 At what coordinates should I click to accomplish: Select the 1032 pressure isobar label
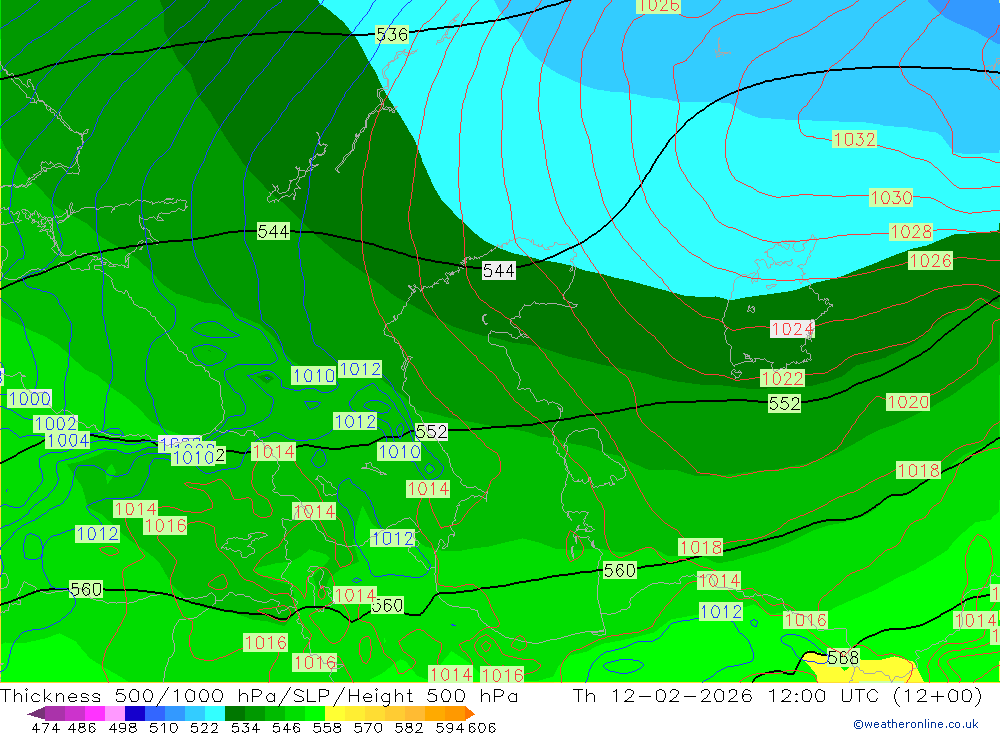pyautogui.click(x=855, y=139)
